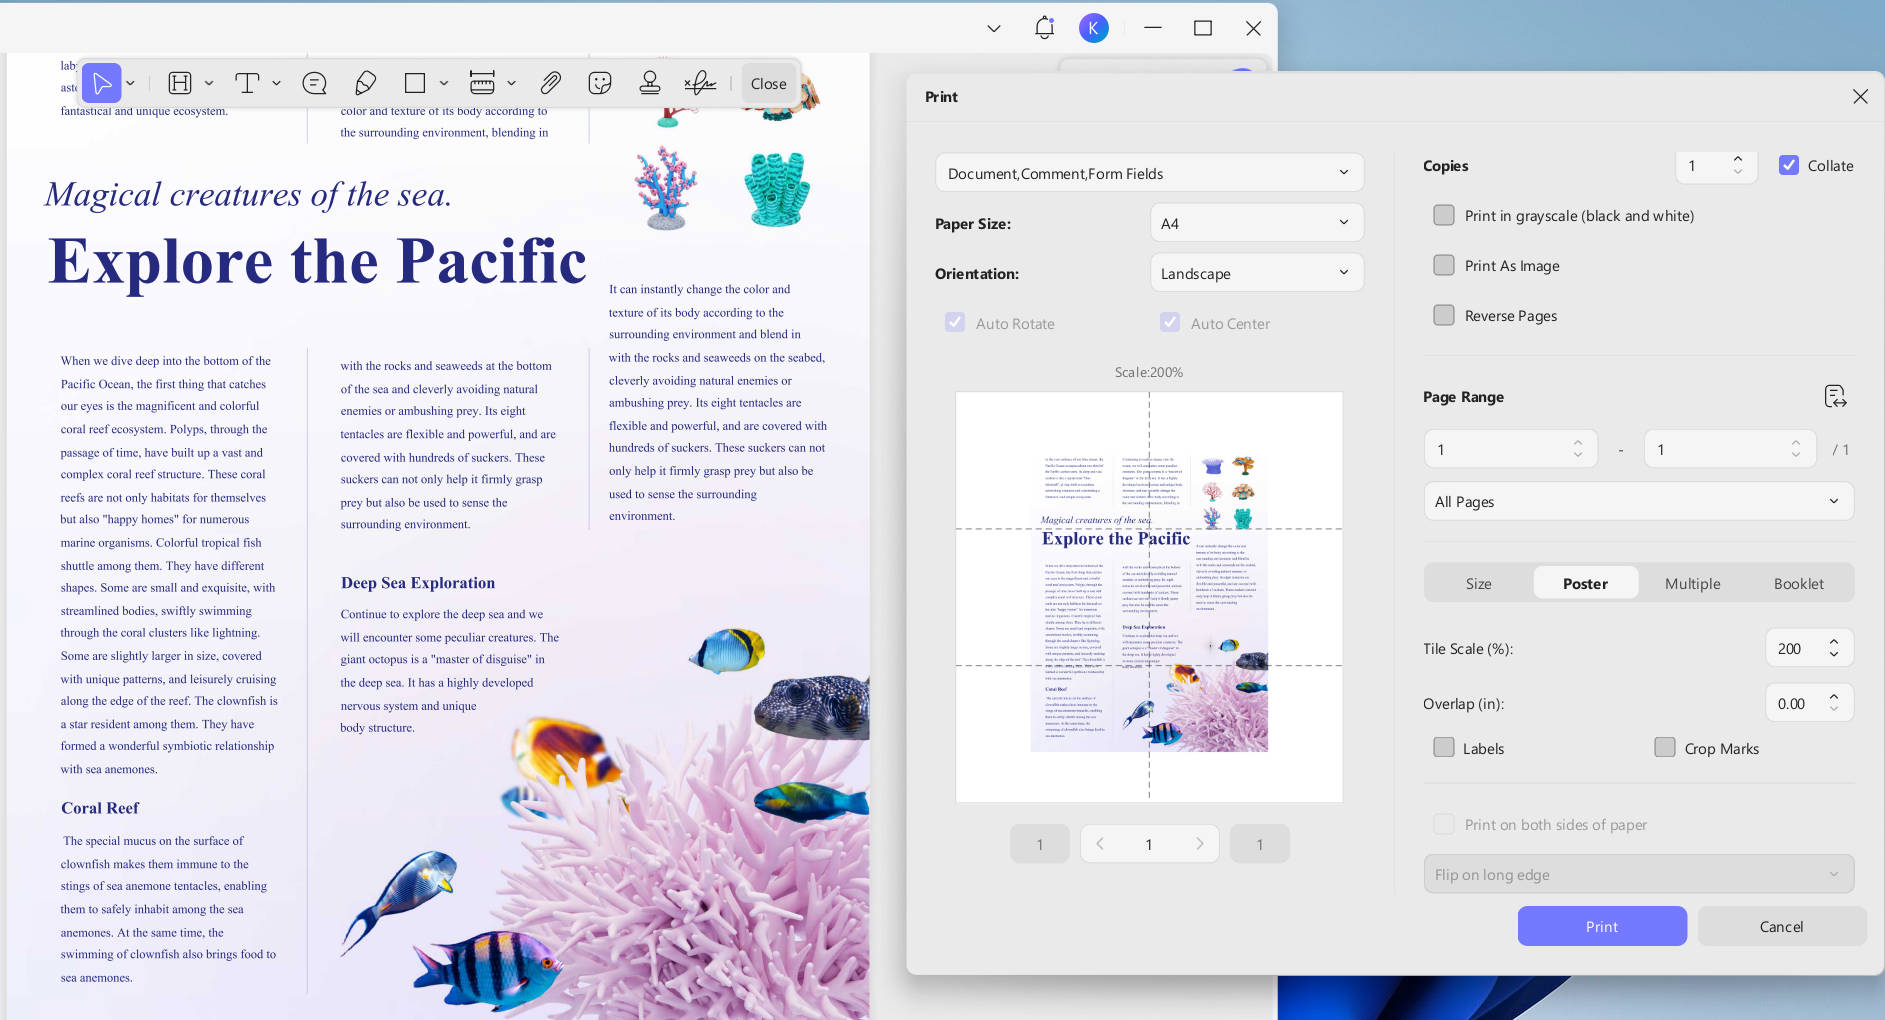
Task: Open the highlight text tool
Action: 180,83
